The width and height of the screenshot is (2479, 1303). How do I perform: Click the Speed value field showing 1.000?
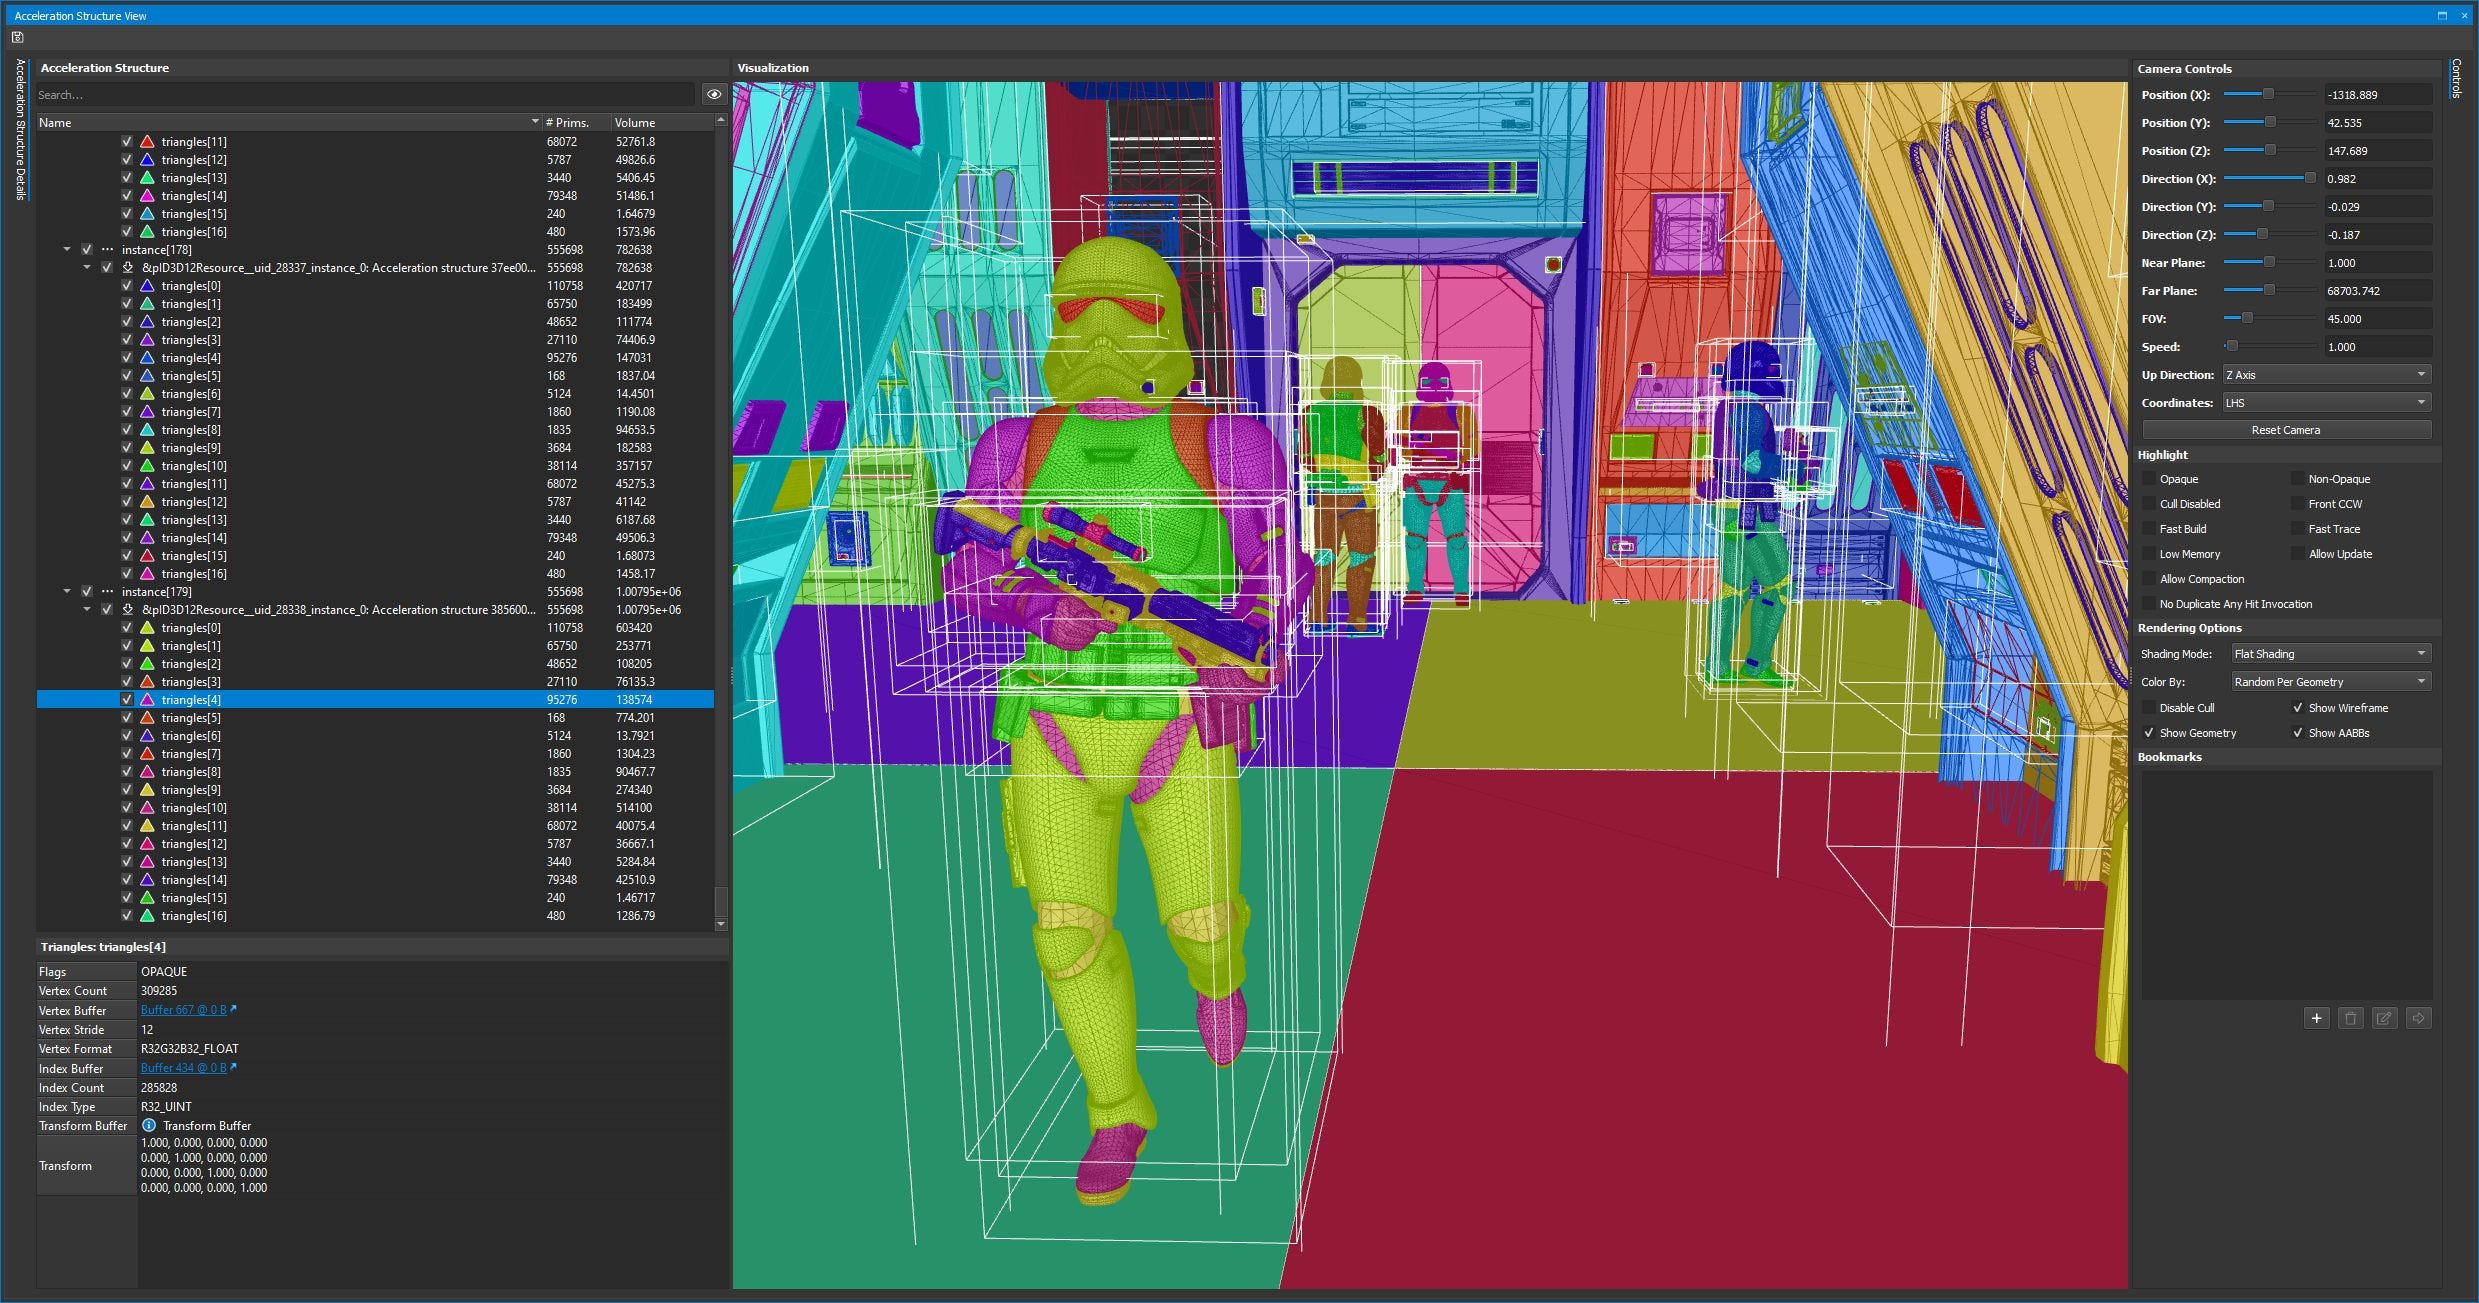click(2378, 347)
